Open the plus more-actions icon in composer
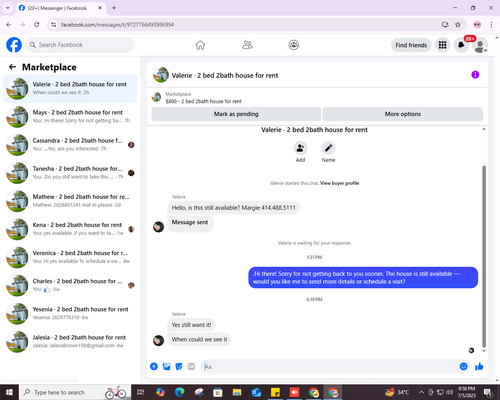The height and width of the screenshot is (400, 500). point(154,366)
